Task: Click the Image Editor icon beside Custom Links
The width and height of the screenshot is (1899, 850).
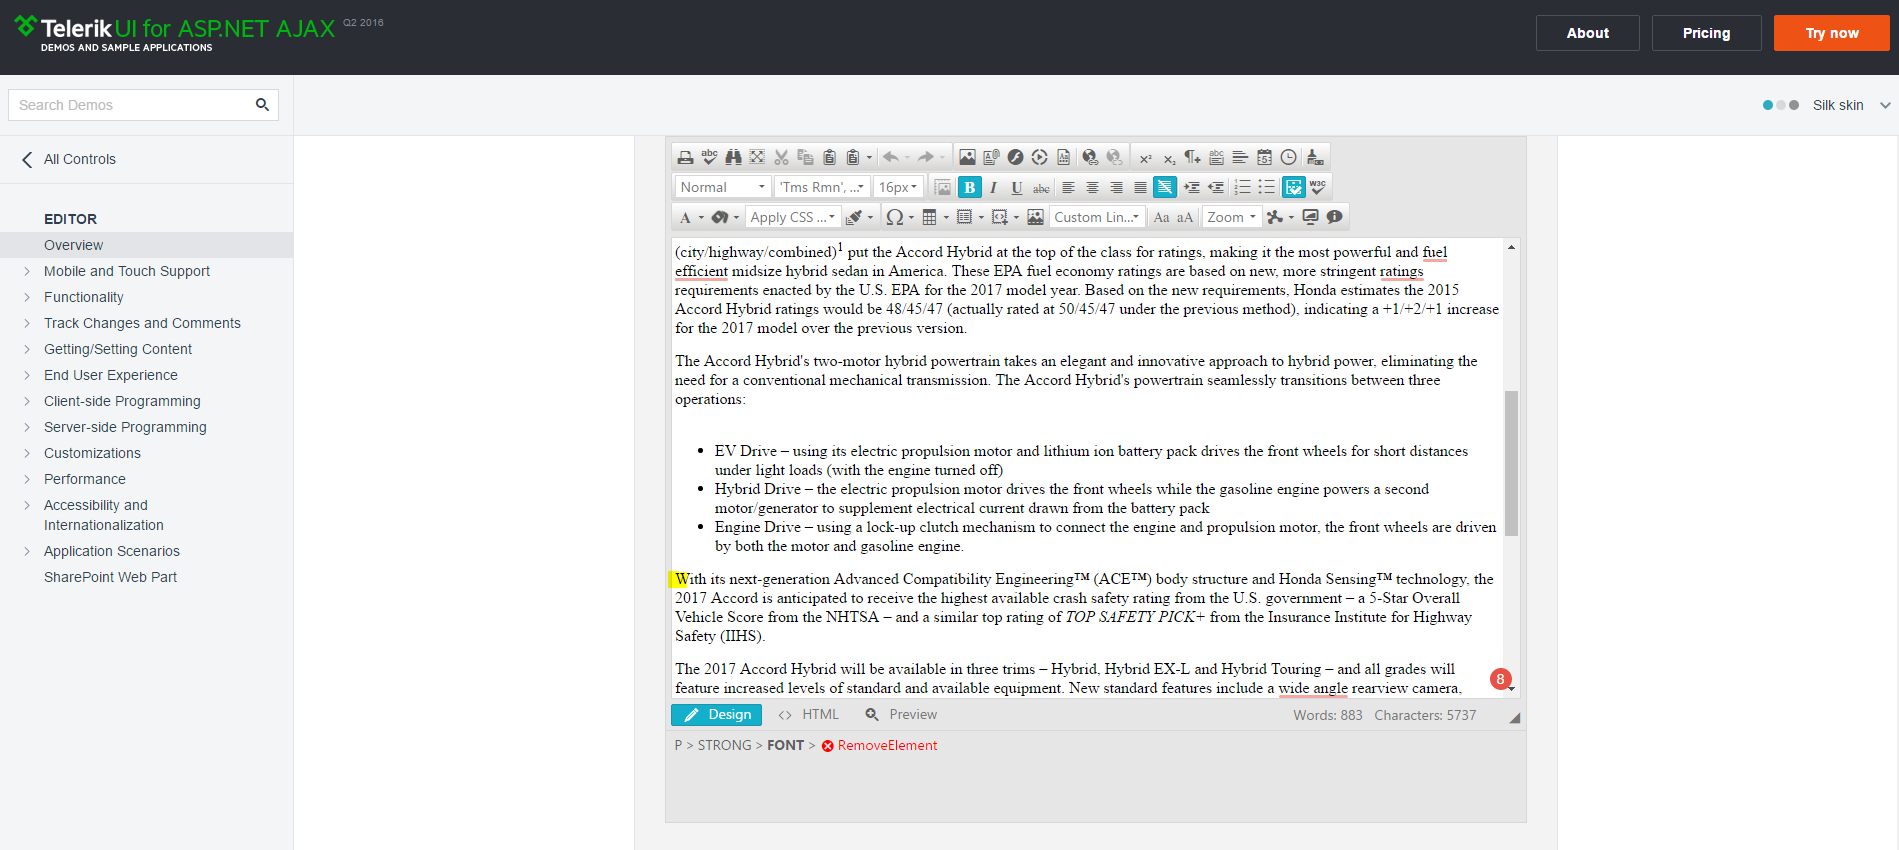Action: 1035,217
